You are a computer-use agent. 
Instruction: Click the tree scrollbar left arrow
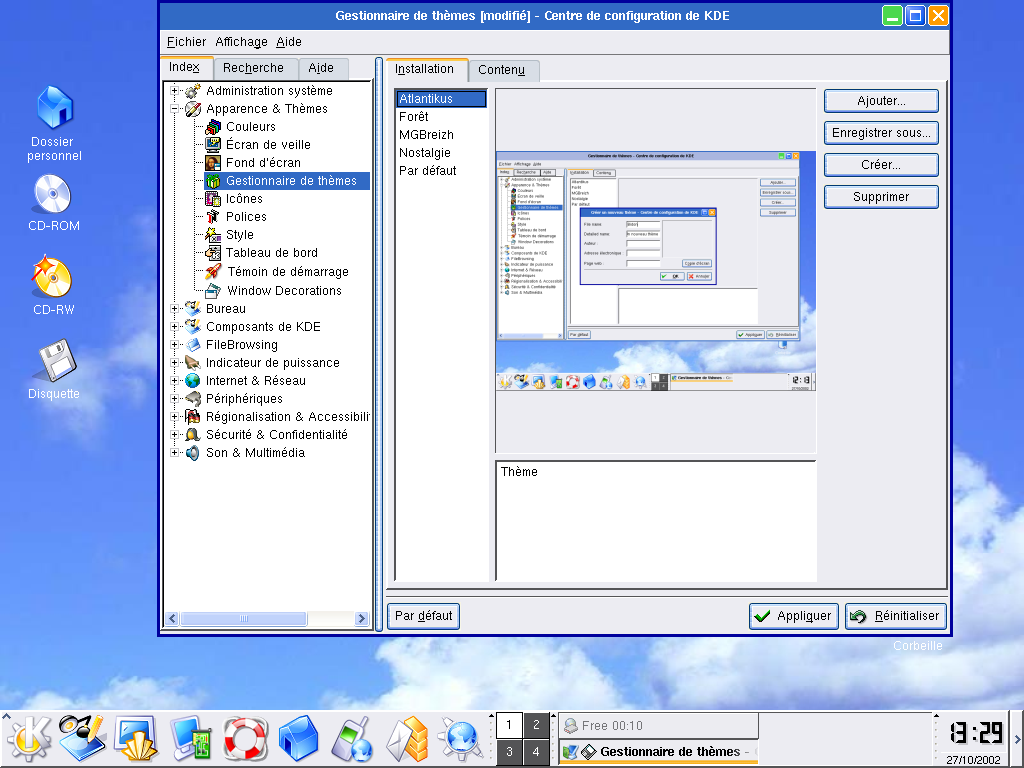(x=172, y=618)
